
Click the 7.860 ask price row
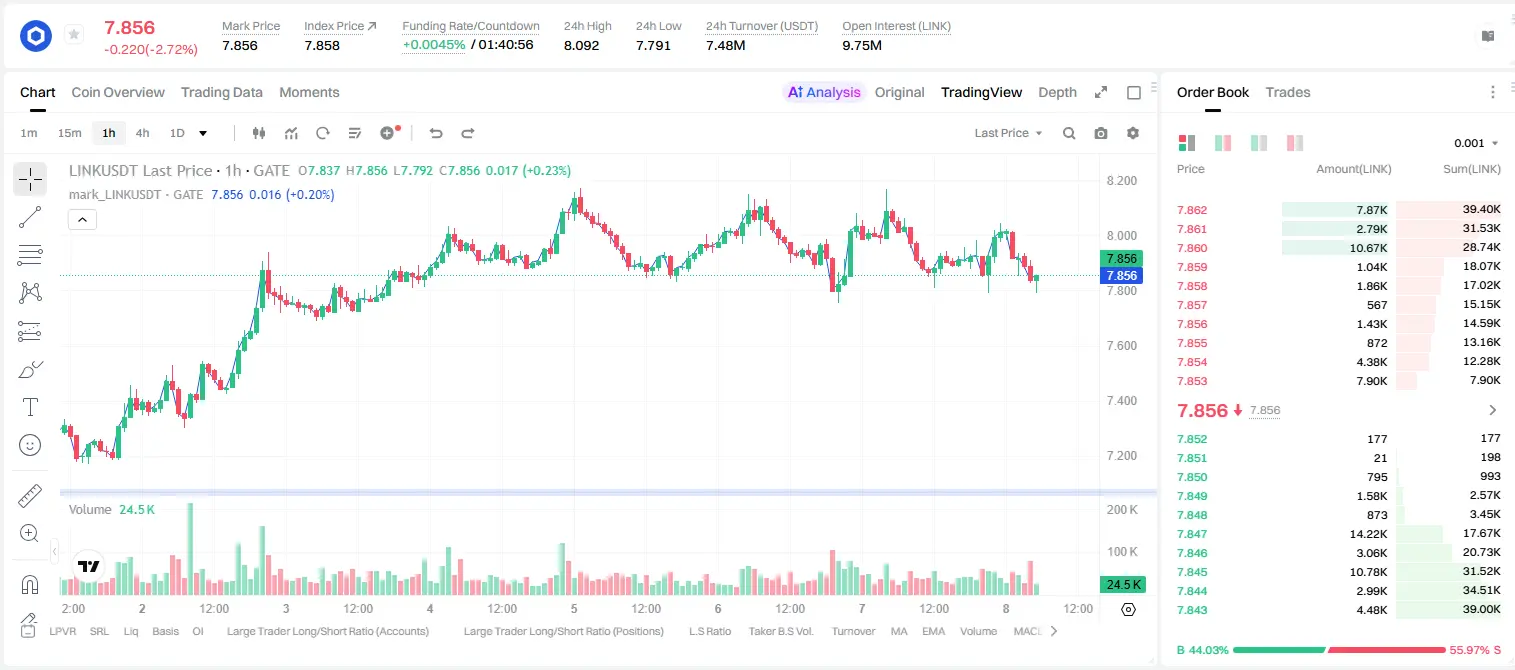pos(1339,248)
